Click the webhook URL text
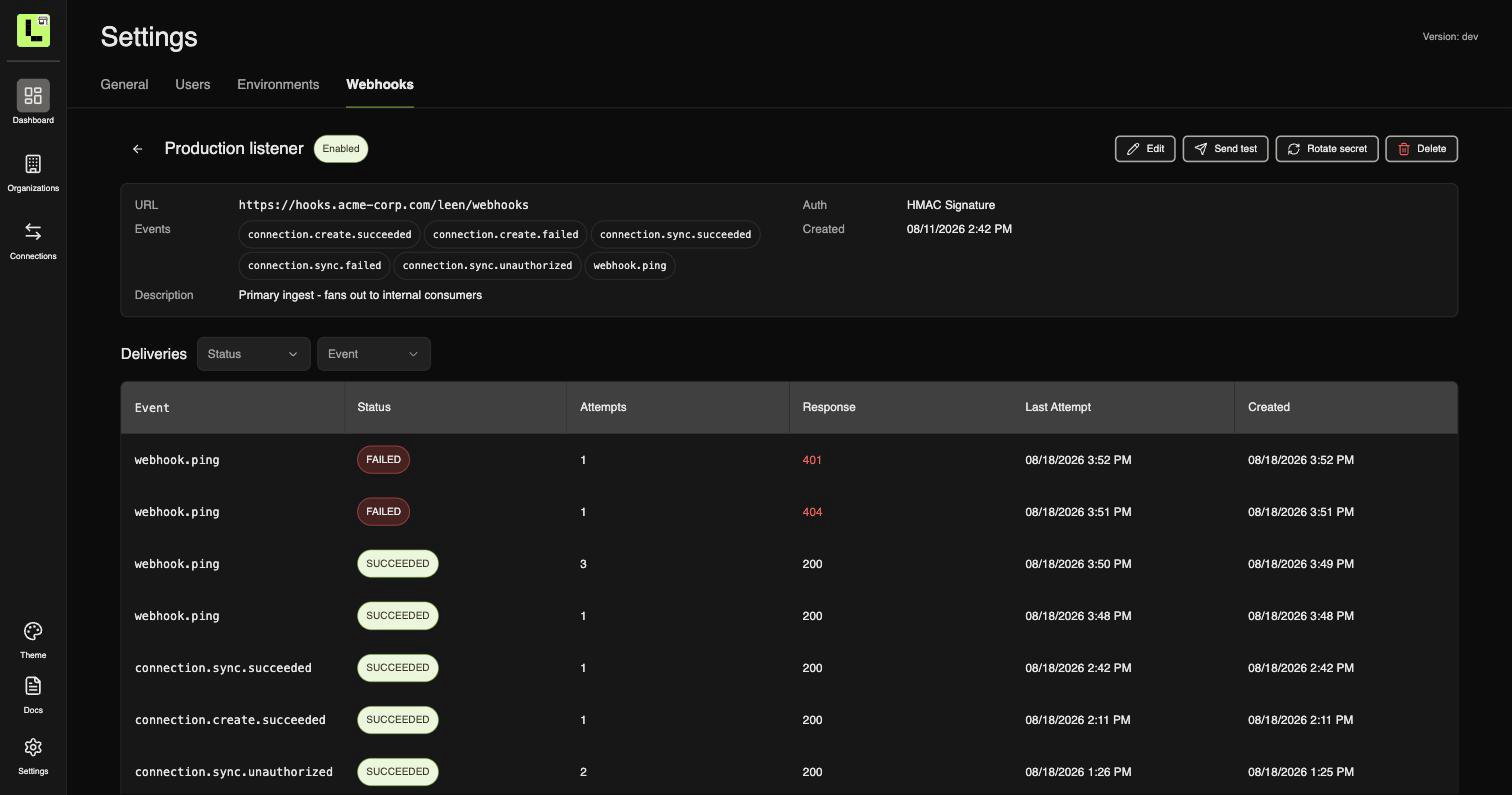 point(384,205)
